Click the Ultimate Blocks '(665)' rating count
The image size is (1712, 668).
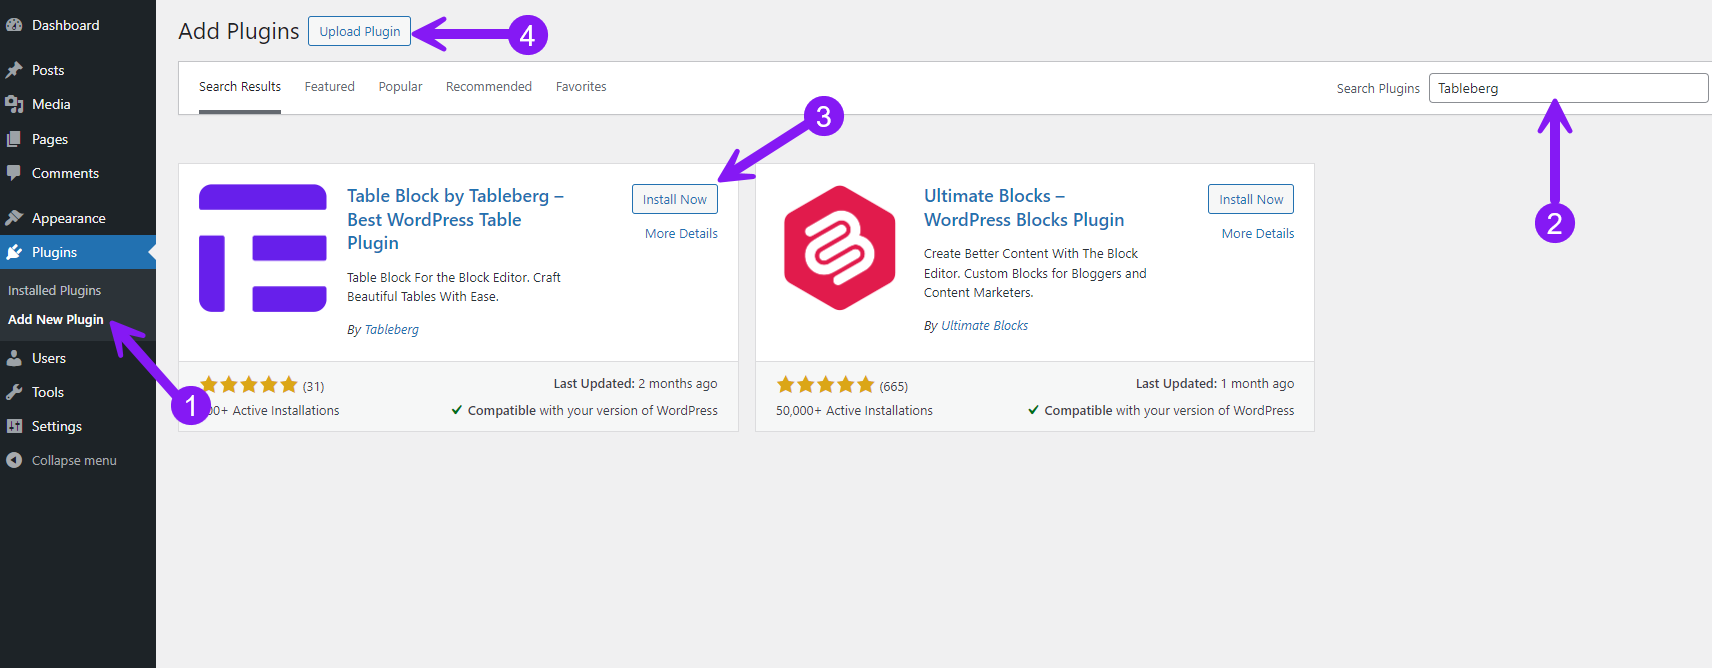pos(894,386)
